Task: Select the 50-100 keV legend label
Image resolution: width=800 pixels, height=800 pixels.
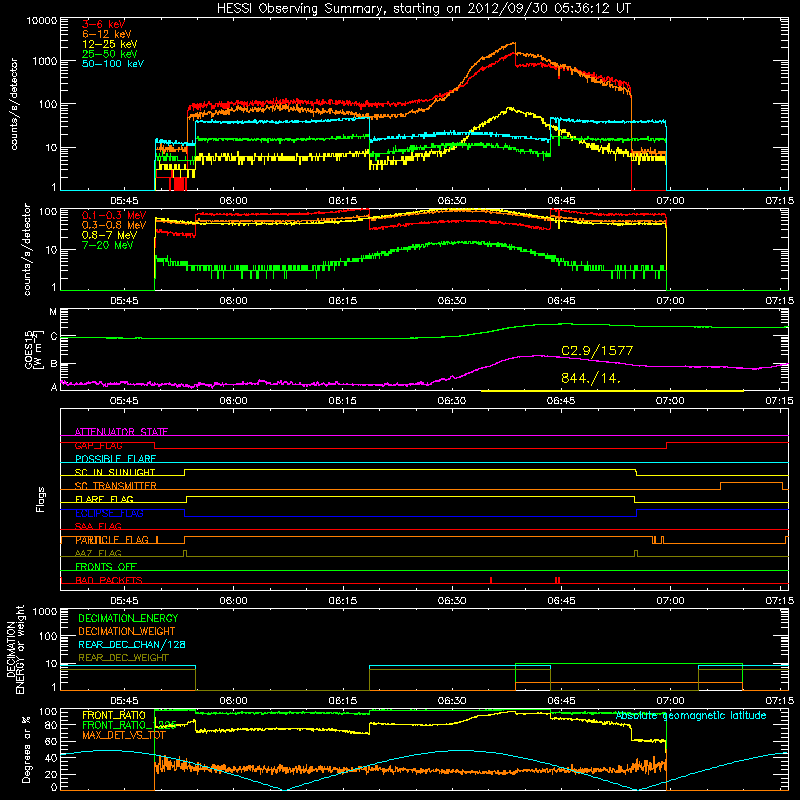Action: pyautogui.click(x=113, y=64)
